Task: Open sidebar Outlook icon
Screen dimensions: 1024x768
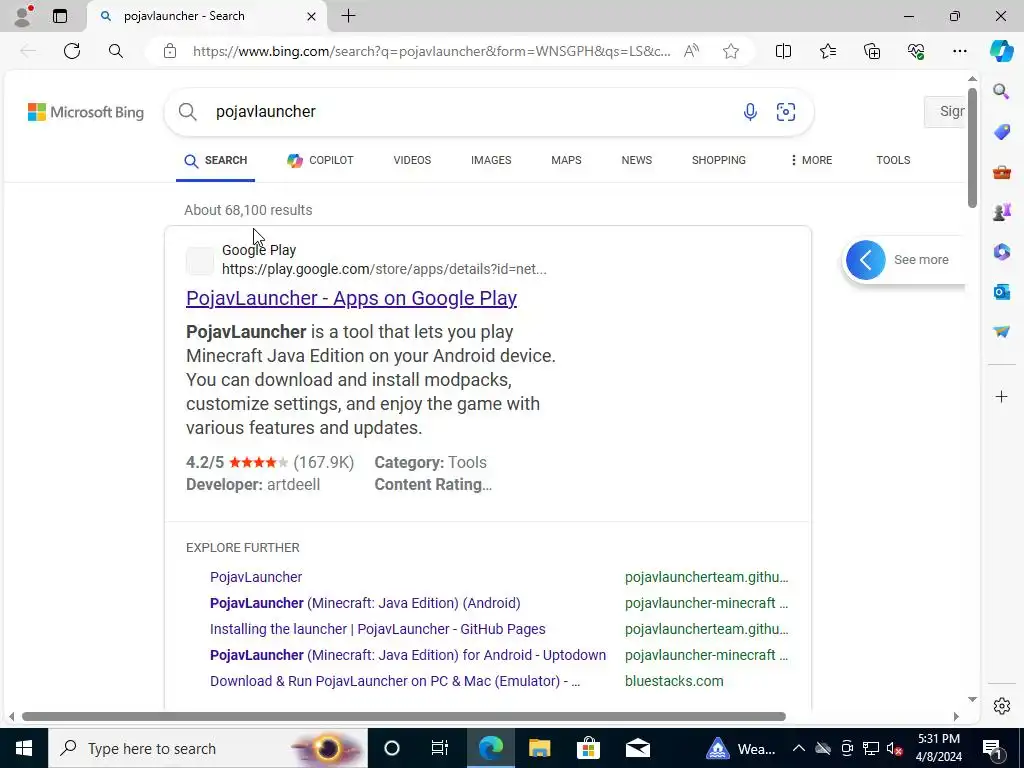Action: pos(1001,292)
